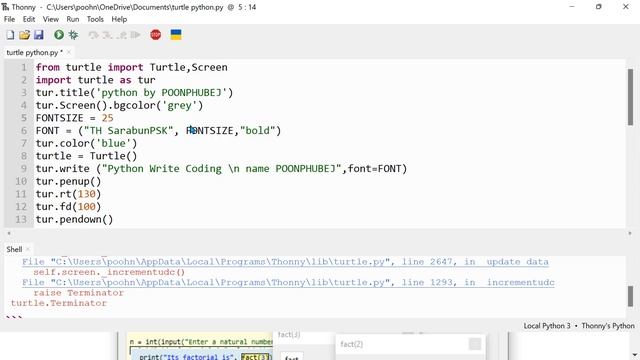Stop the program with red STOP icon
This screenshot has height=360, width=640.
click(156, 35)
